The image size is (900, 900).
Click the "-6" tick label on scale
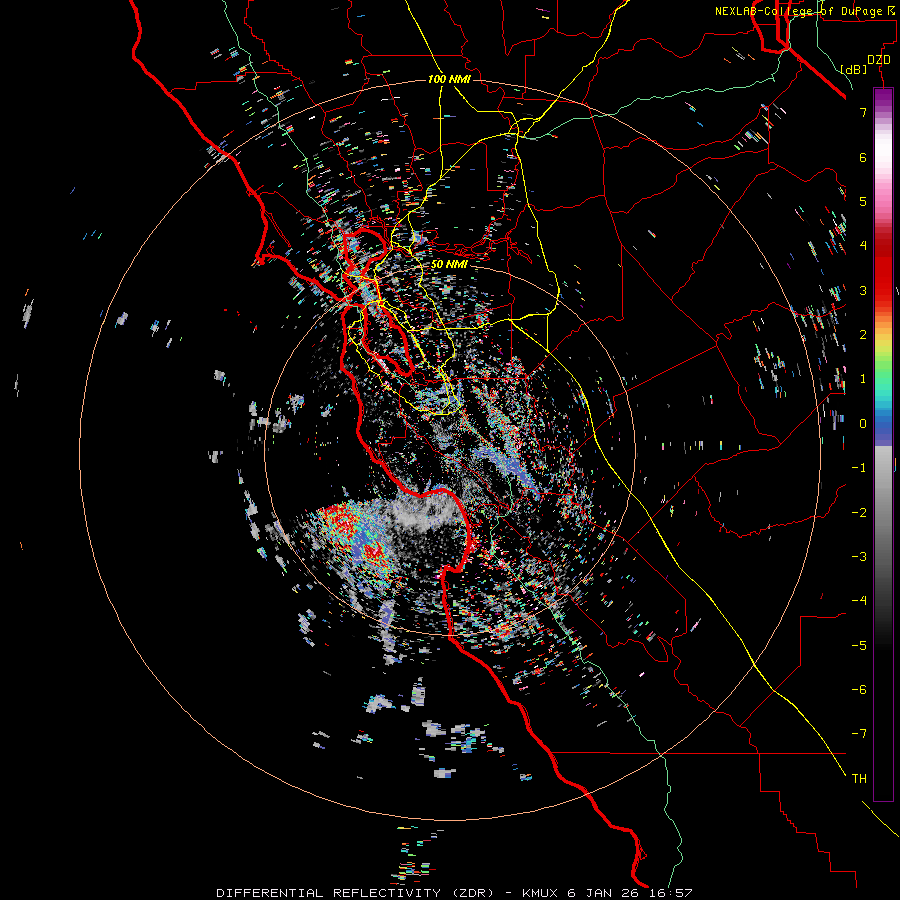pyautogui.click(x=859, y=690)
